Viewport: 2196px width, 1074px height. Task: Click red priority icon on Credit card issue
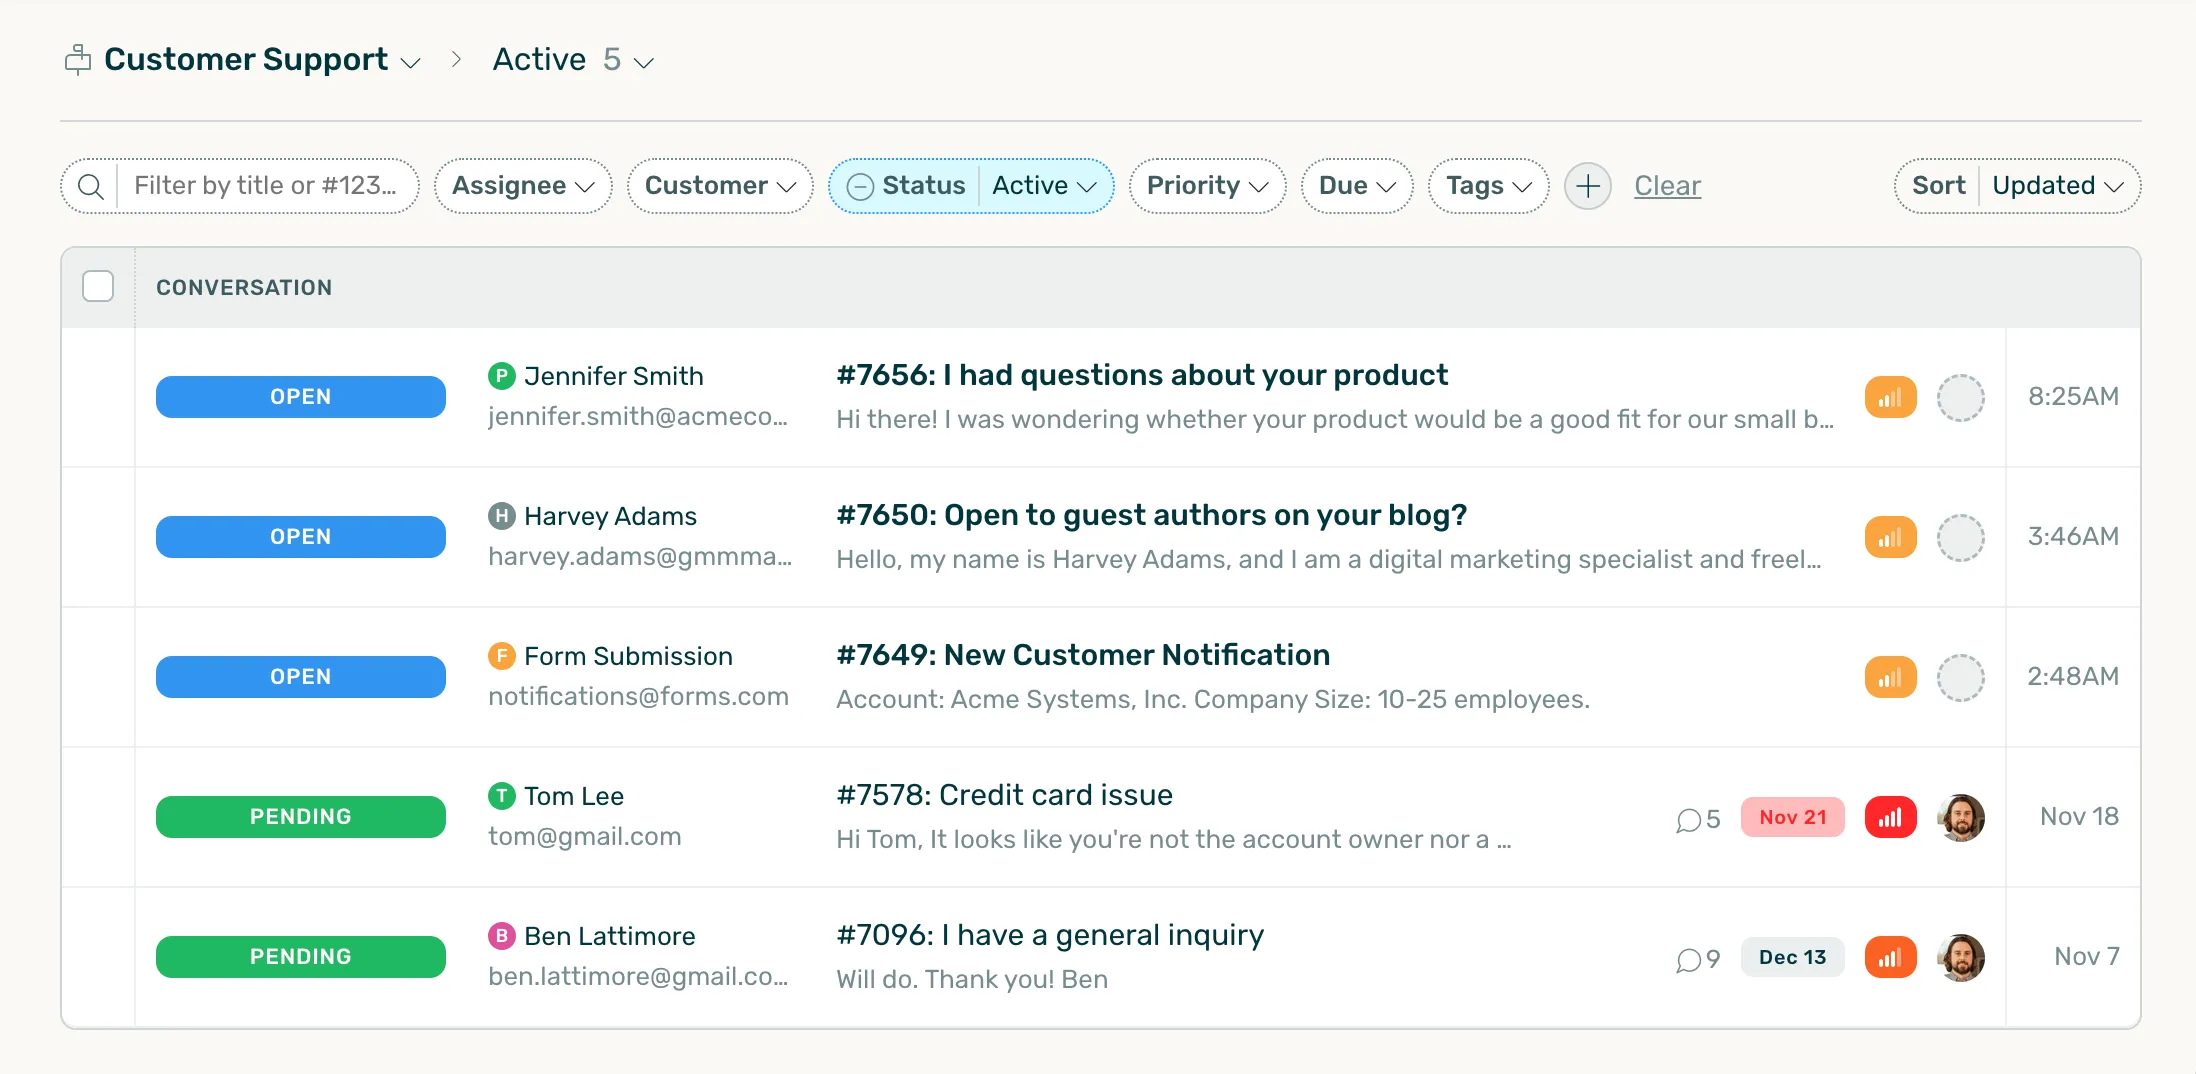coord(1890,817)
